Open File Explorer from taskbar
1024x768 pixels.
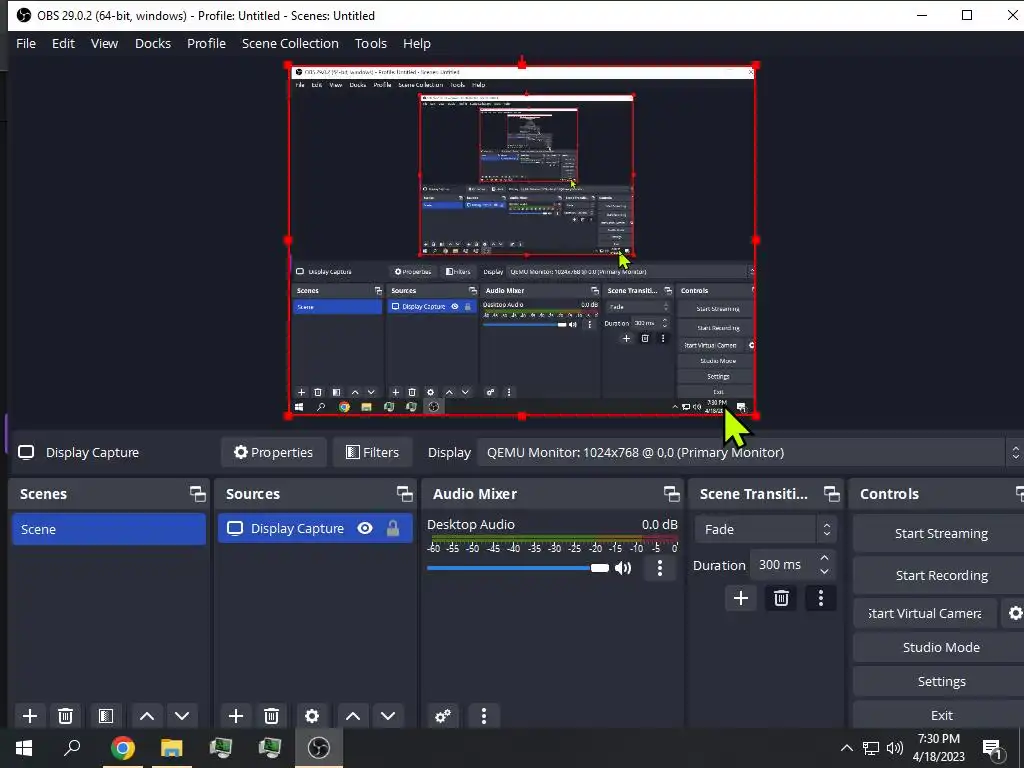click(172, 748)
